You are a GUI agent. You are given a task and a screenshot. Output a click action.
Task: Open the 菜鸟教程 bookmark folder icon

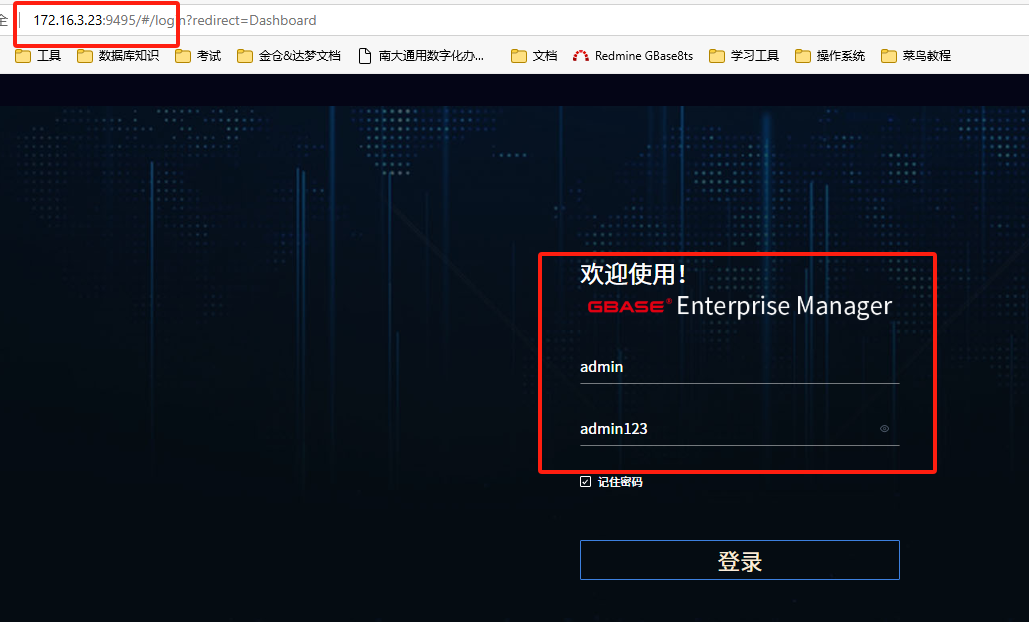click(x=889, y=56)
